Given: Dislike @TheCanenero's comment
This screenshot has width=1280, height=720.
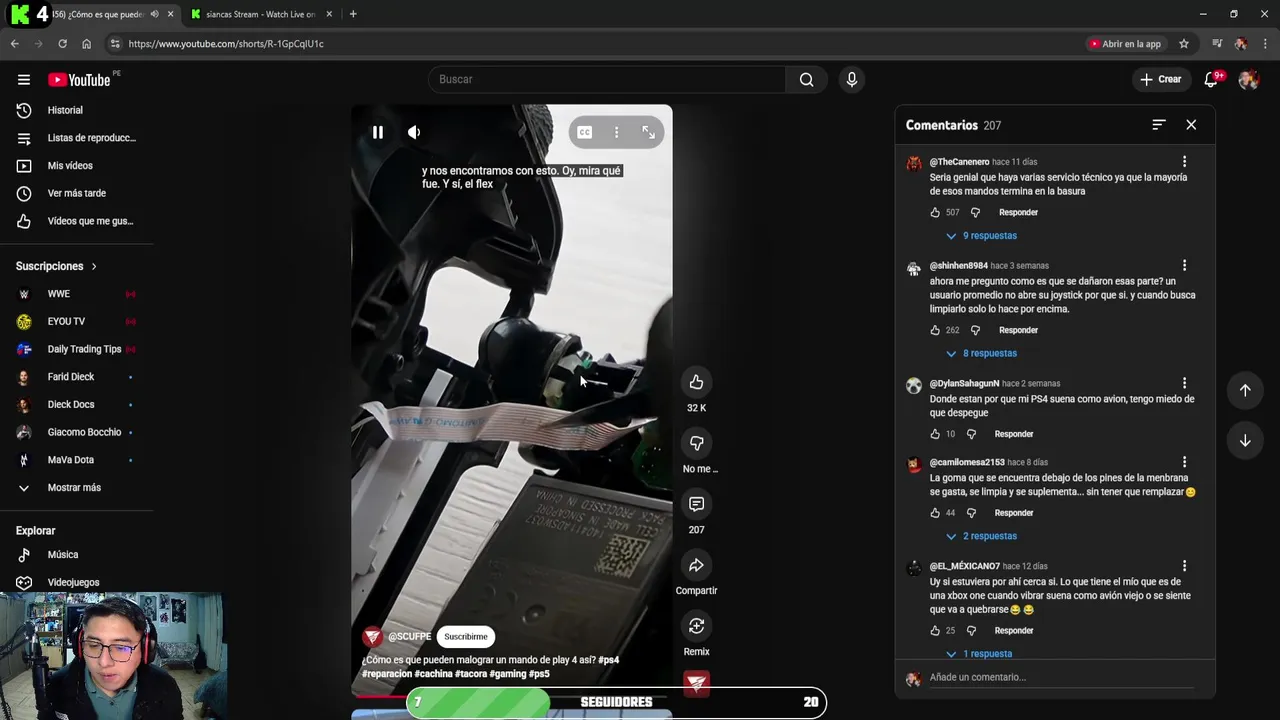Looking at the screenshot, I should tap(975, 212).
